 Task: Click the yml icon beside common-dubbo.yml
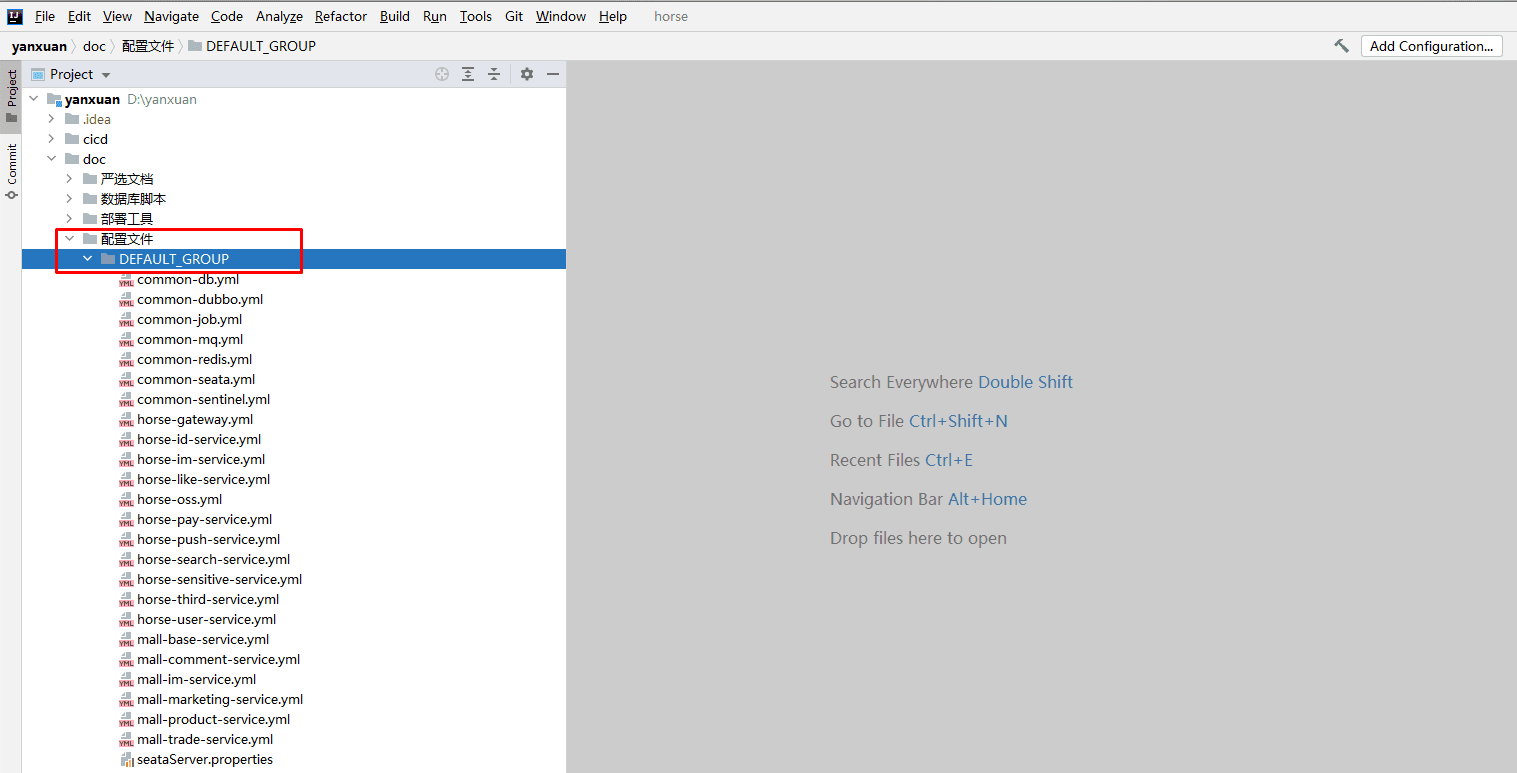point(126,300)
